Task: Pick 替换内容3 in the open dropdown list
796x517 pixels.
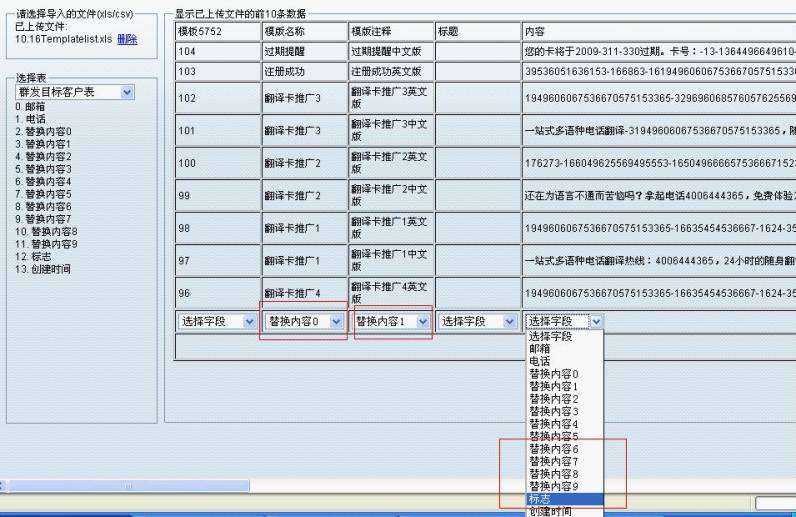Action: (x=554, y=411)
